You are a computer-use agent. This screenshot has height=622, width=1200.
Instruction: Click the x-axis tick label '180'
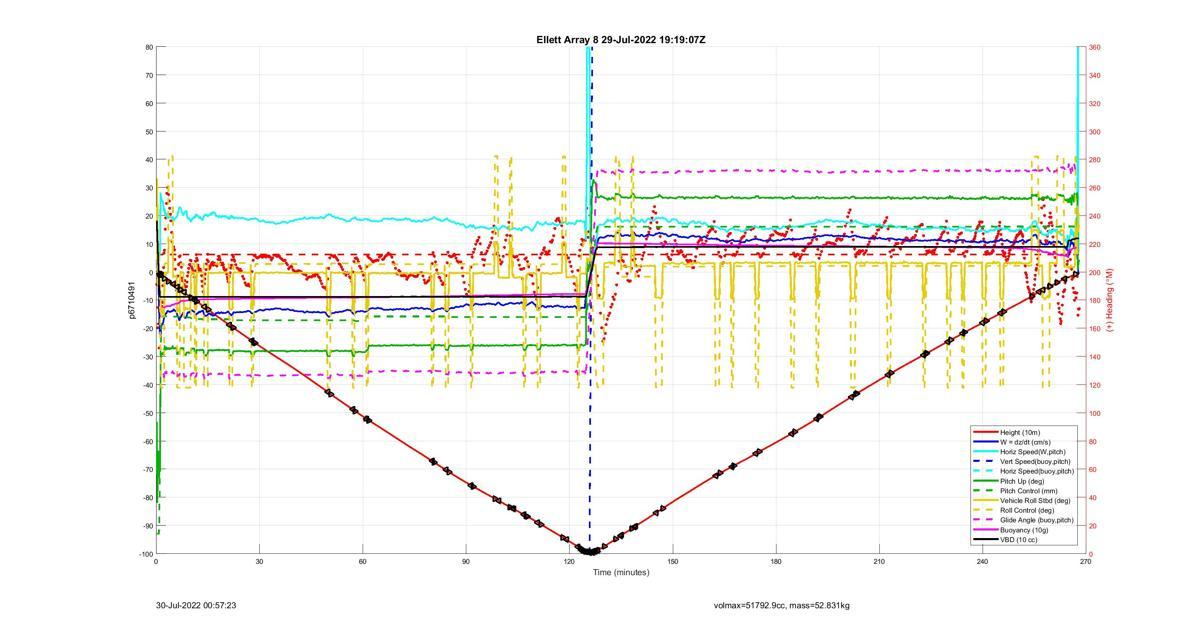coord(775,561)
